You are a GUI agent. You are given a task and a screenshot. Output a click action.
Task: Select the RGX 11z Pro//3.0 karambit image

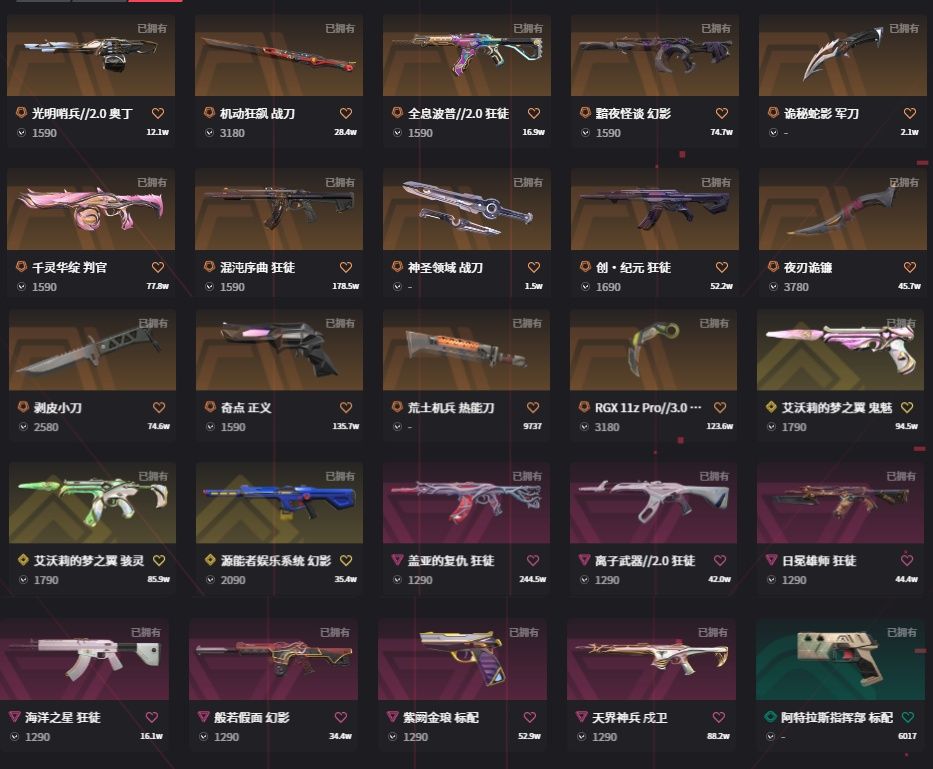[x=653, y=349]
